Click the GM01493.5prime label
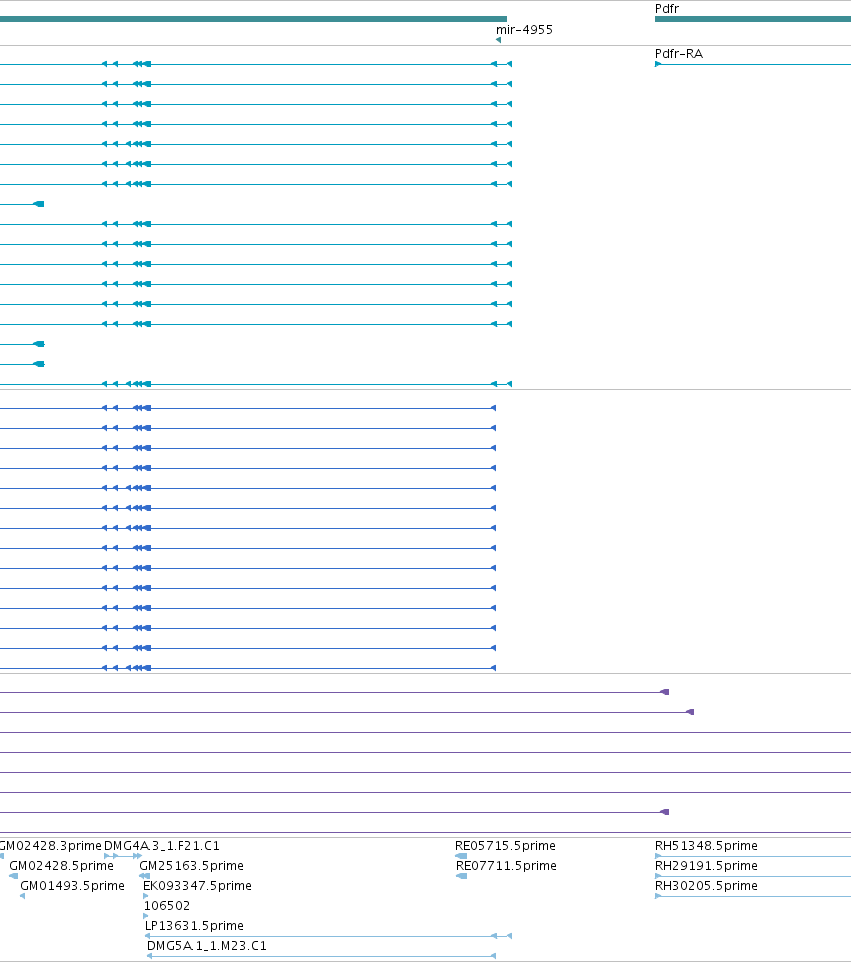The image size is (851, 962). pyautogui.click(x=72, y=886)
